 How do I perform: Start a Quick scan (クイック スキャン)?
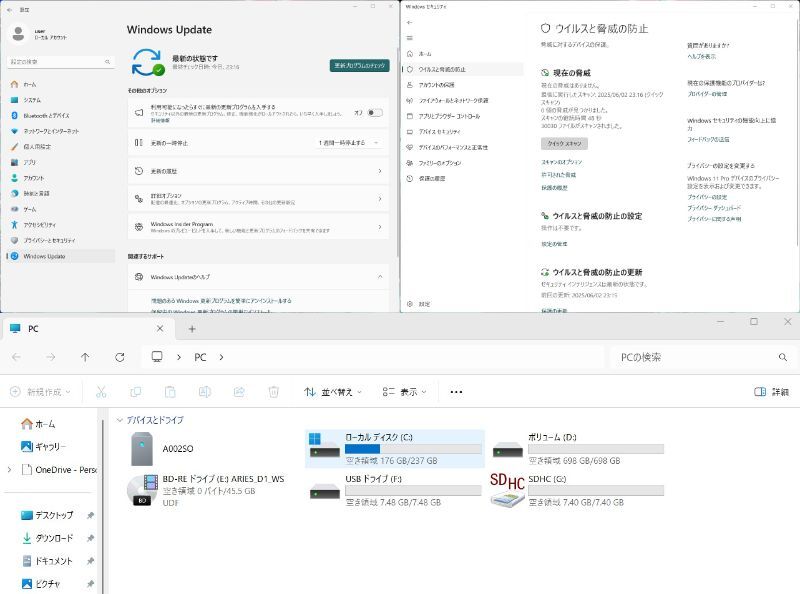pyautogui.click(x=564, y=144)
